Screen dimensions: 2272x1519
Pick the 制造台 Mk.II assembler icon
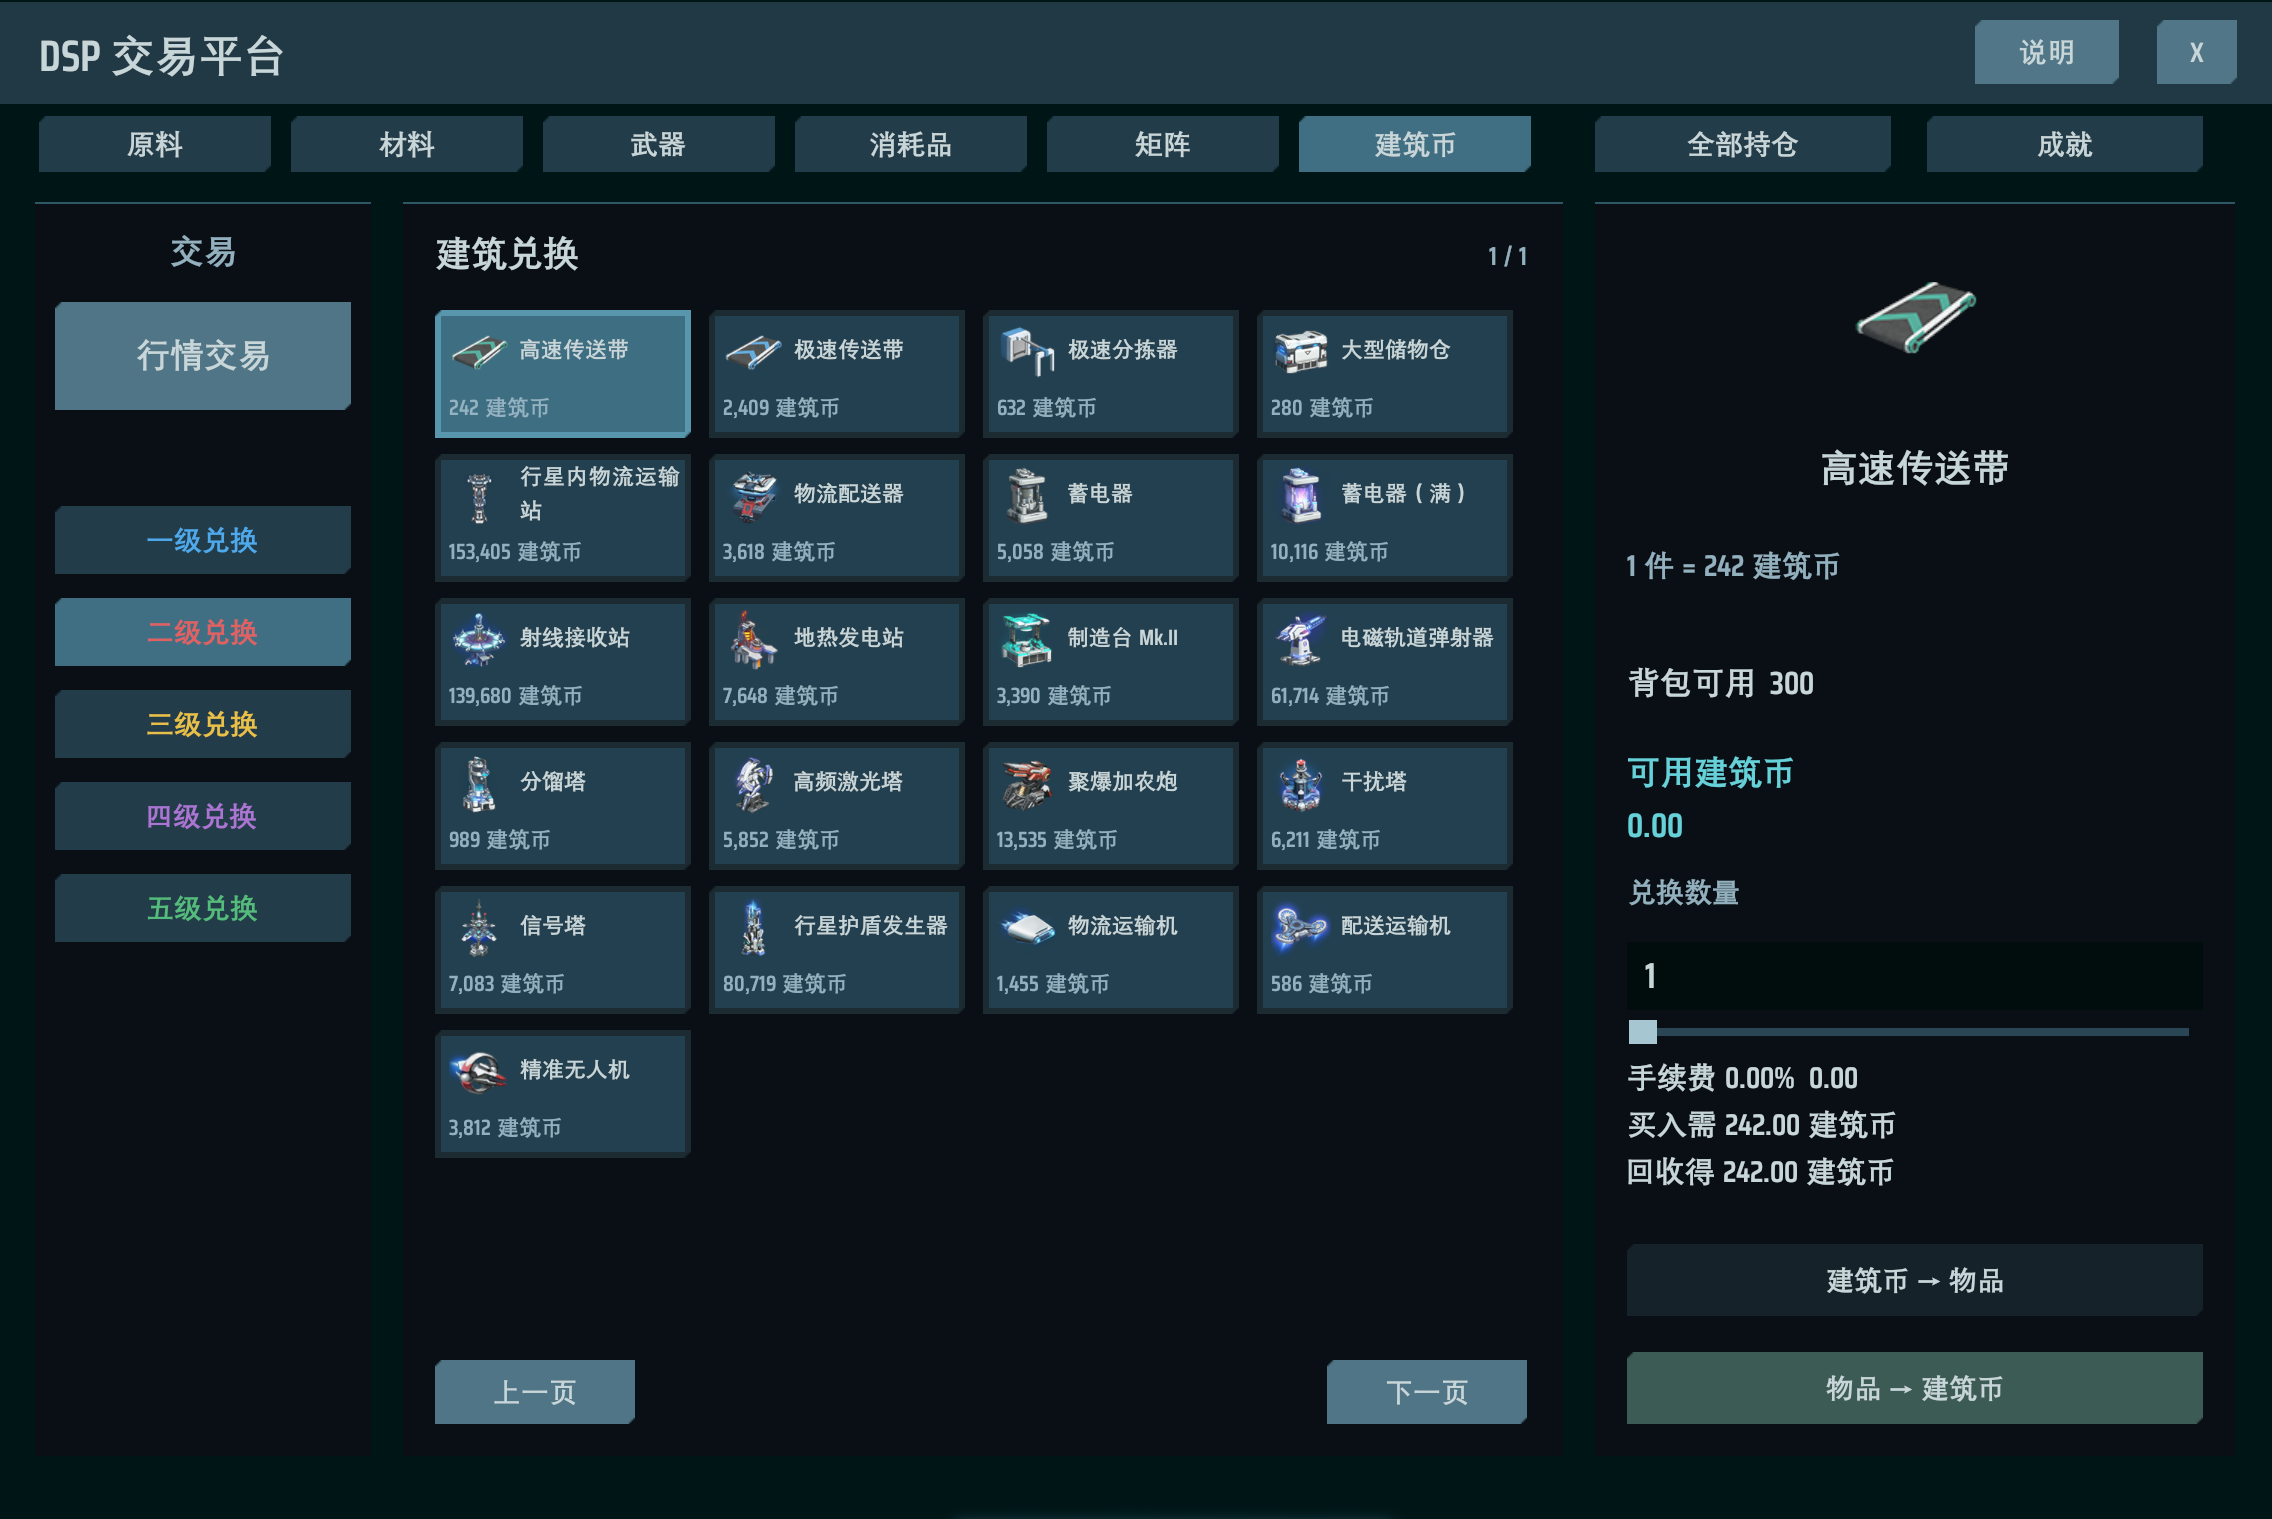coord(1027,640)
